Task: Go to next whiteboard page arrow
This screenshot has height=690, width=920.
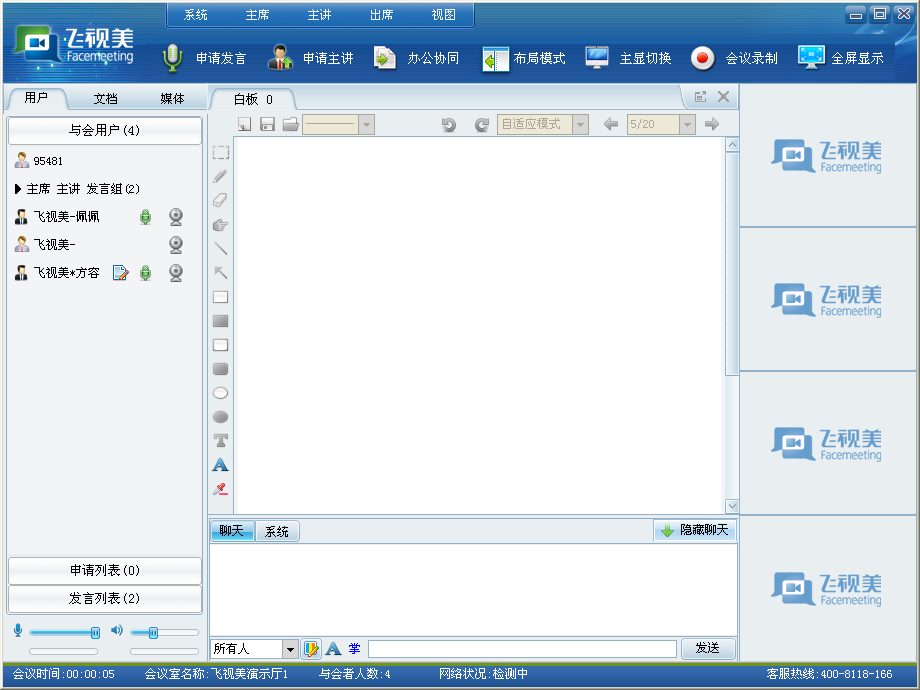Action: (712, 124)
